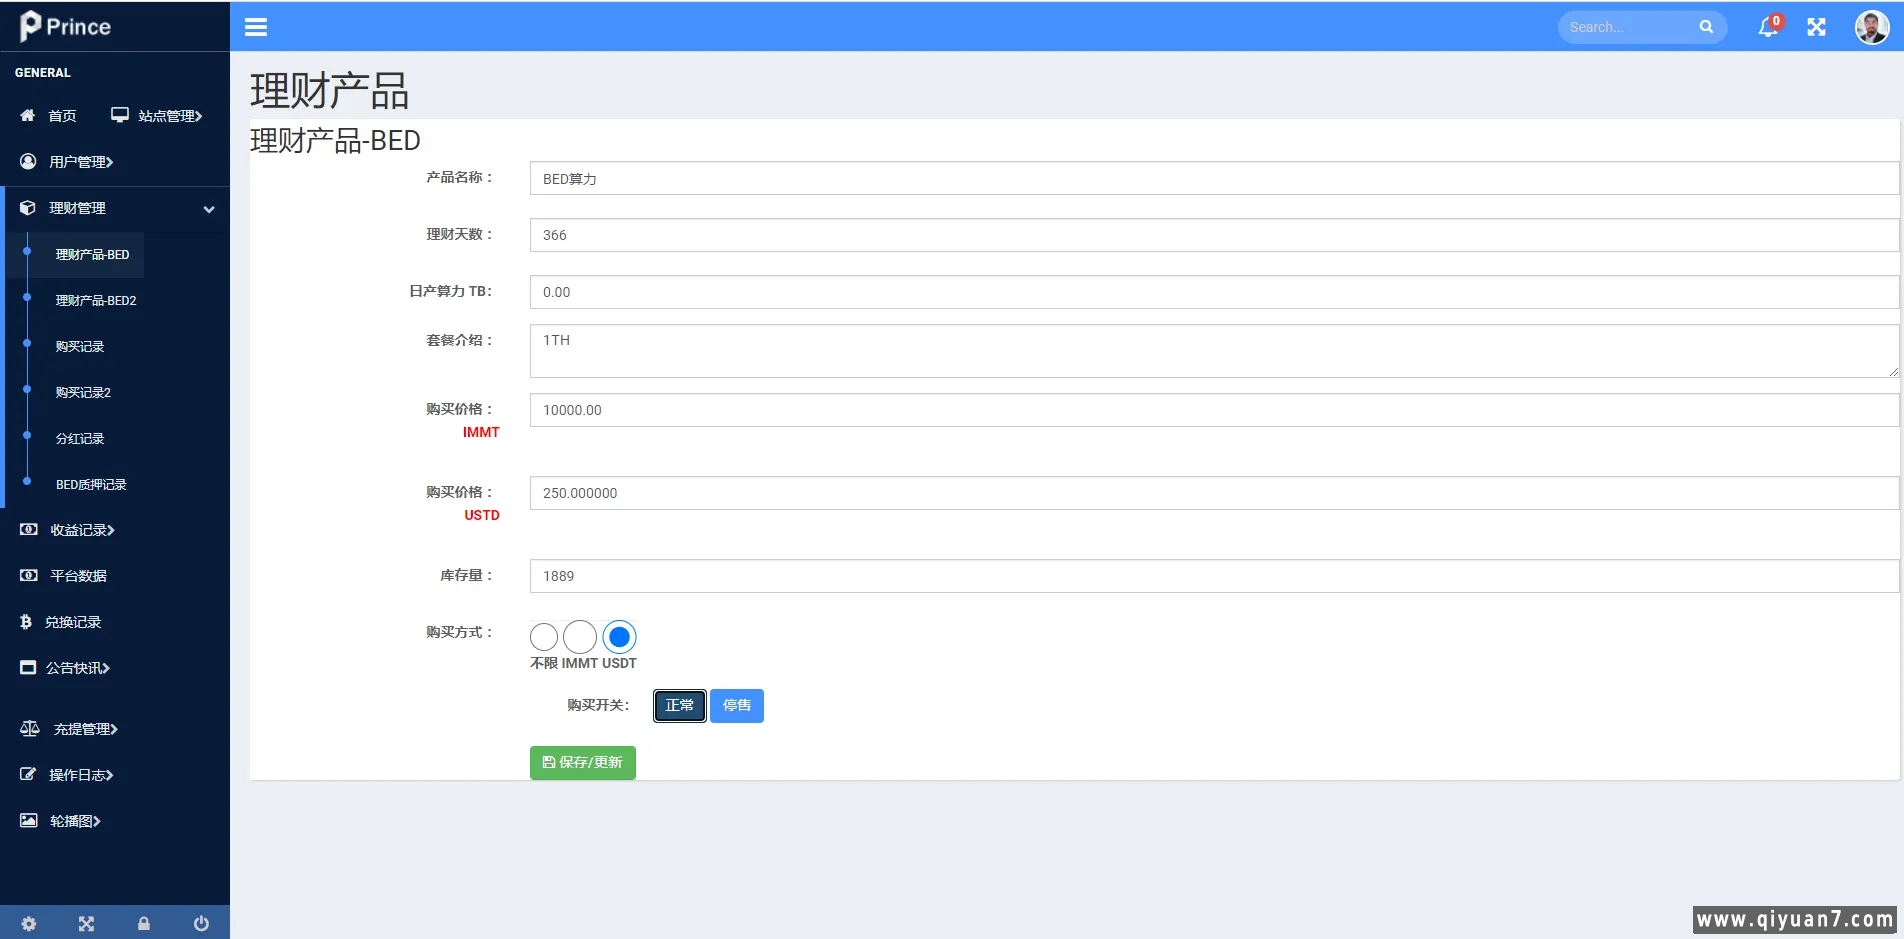Screen dimensions: 1904x939
Task: Click the hamburger menu icon
Action: pyautogui.click(x=256, y=27)
